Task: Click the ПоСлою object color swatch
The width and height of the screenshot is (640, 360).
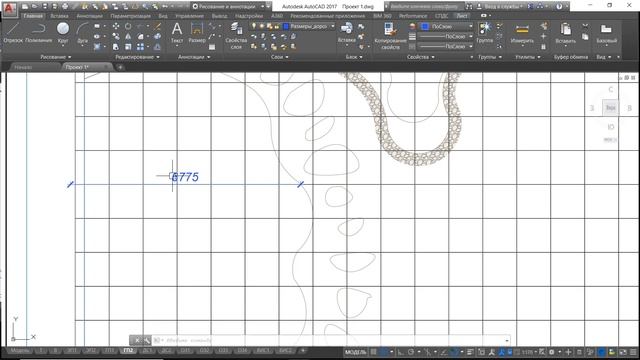Action: coord(425,26)
